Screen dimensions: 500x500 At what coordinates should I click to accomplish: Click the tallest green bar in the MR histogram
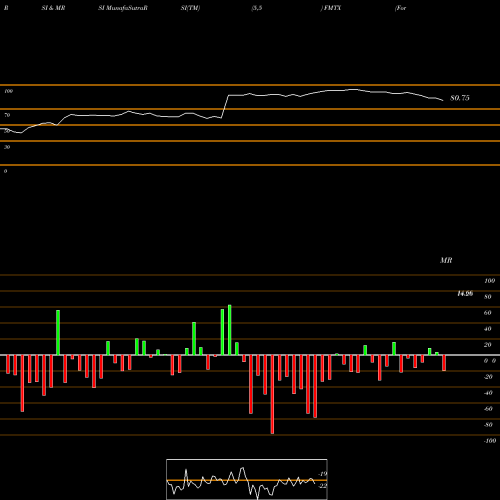(x=230, y=330)
